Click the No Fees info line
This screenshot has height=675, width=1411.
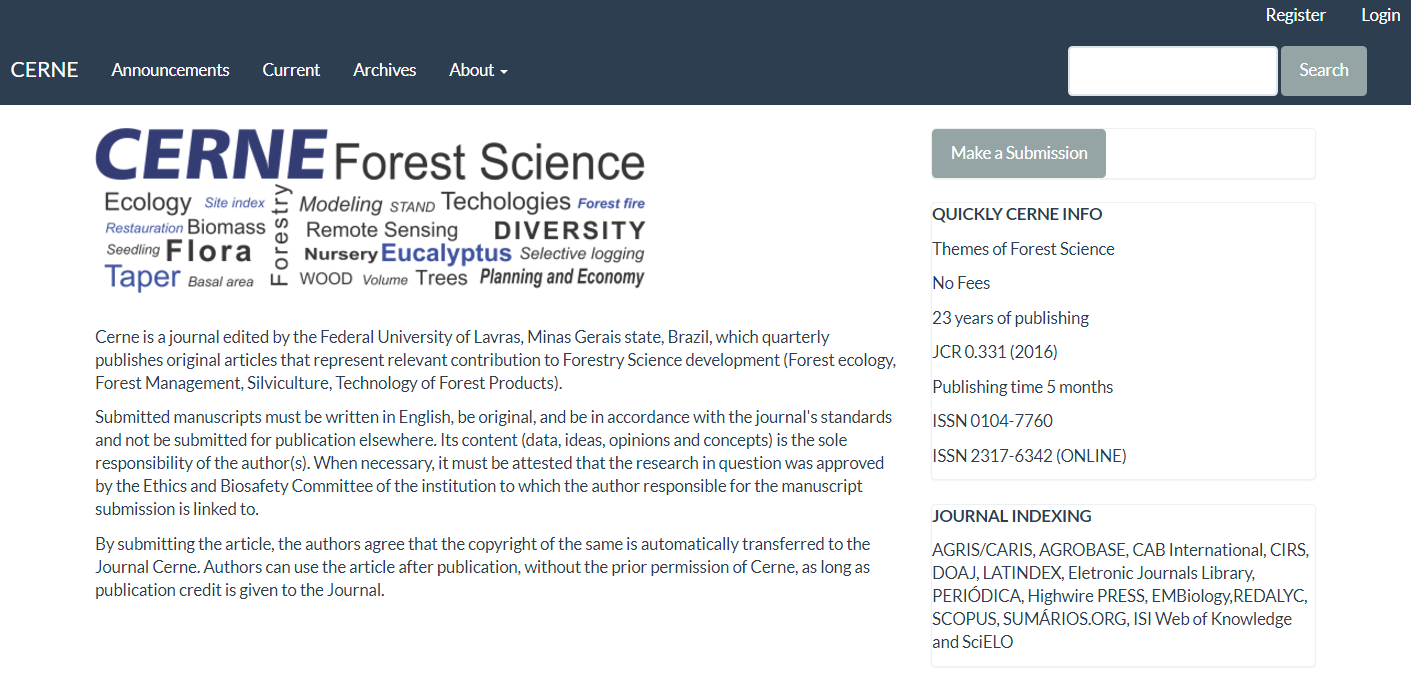(x=961, y=283)
